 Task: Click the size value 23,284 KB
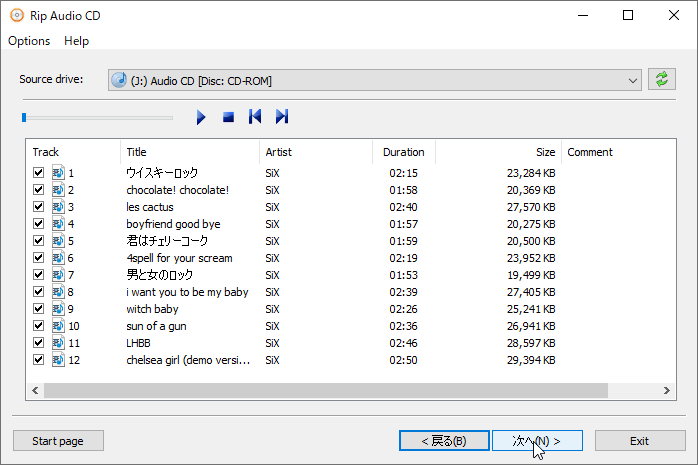tap(531, 173)
